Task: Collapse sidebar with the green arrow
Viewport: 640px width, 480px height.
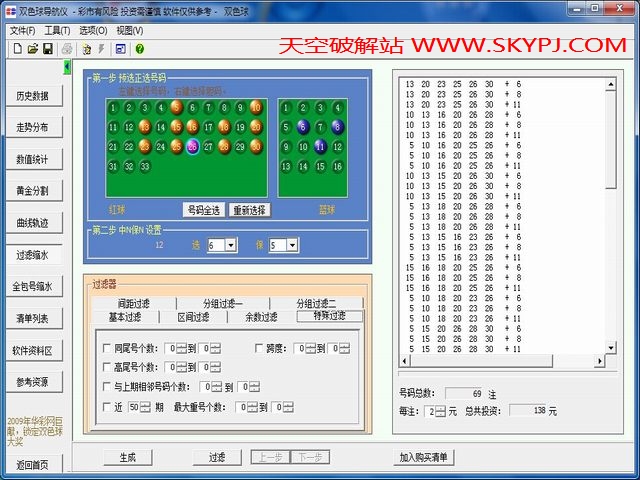Action: point(67,67)
